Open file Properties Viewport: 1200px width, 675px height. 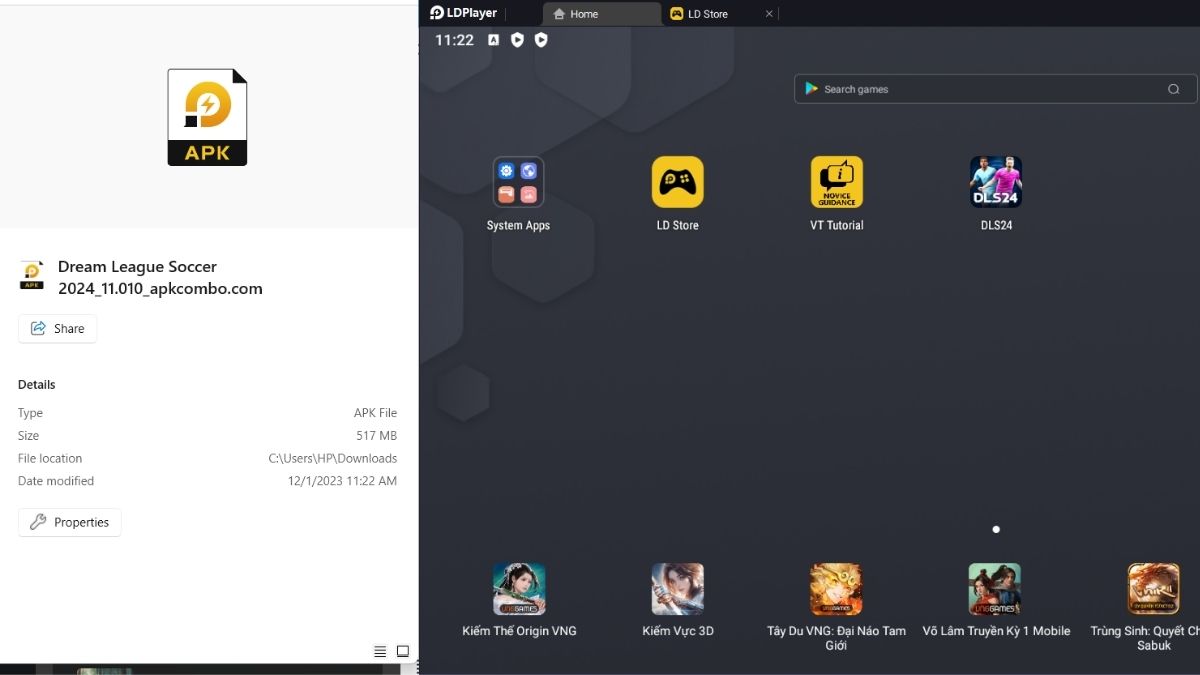tap(70, 522)
